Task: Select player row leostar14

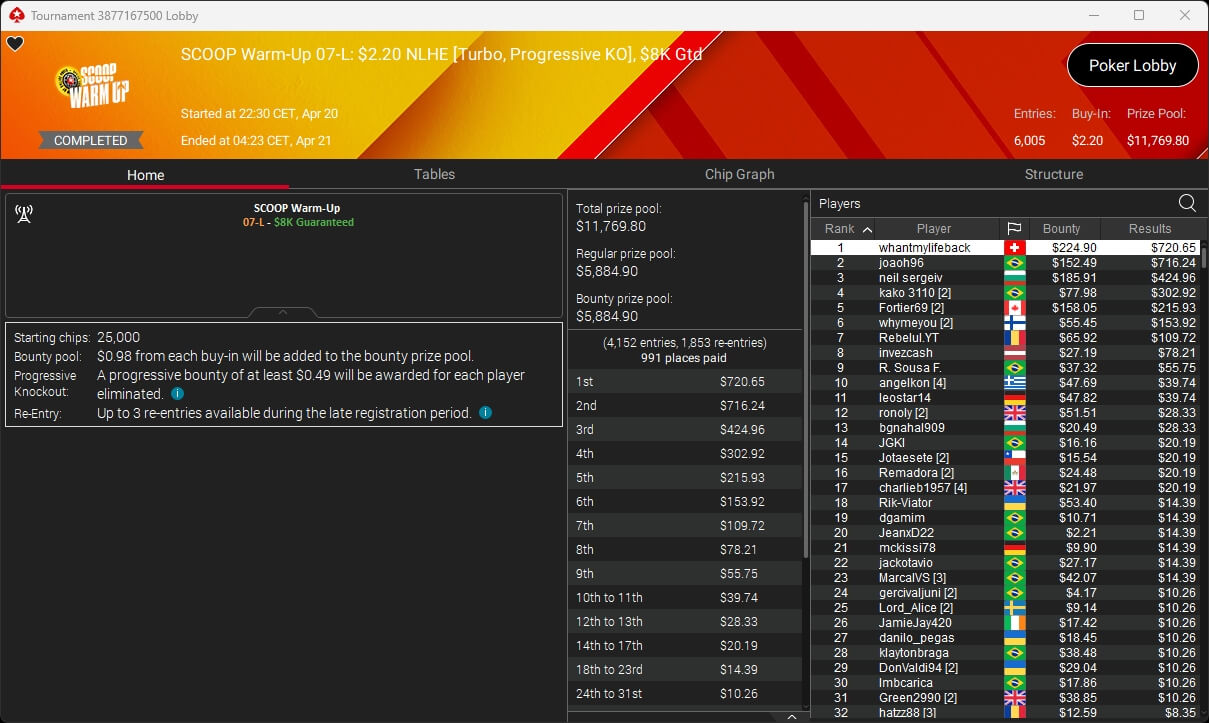Action: (x=1005, y=398)
